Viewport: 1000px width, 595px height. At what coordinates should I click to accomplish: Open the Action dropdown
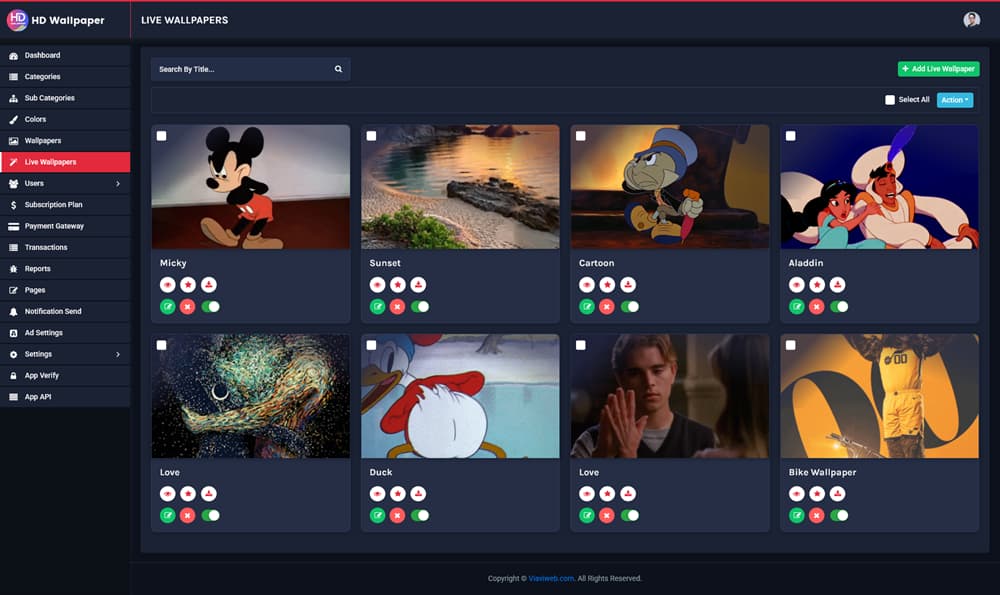(955, 100)
